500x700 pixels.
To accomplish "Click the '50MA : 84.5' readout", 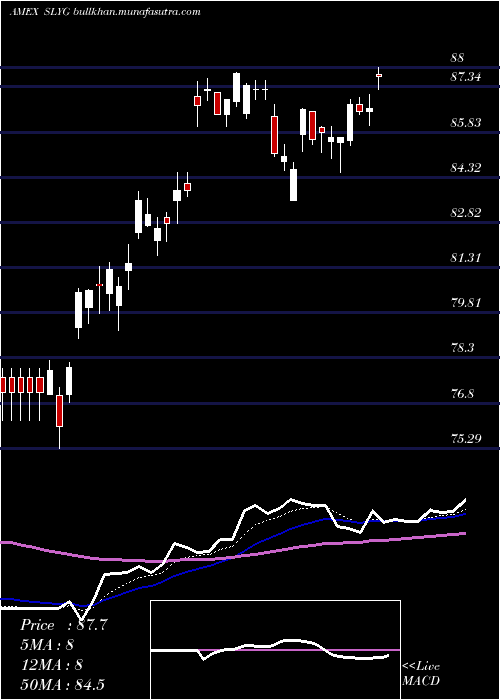I will pyautogui.click(x=62, y=684).
